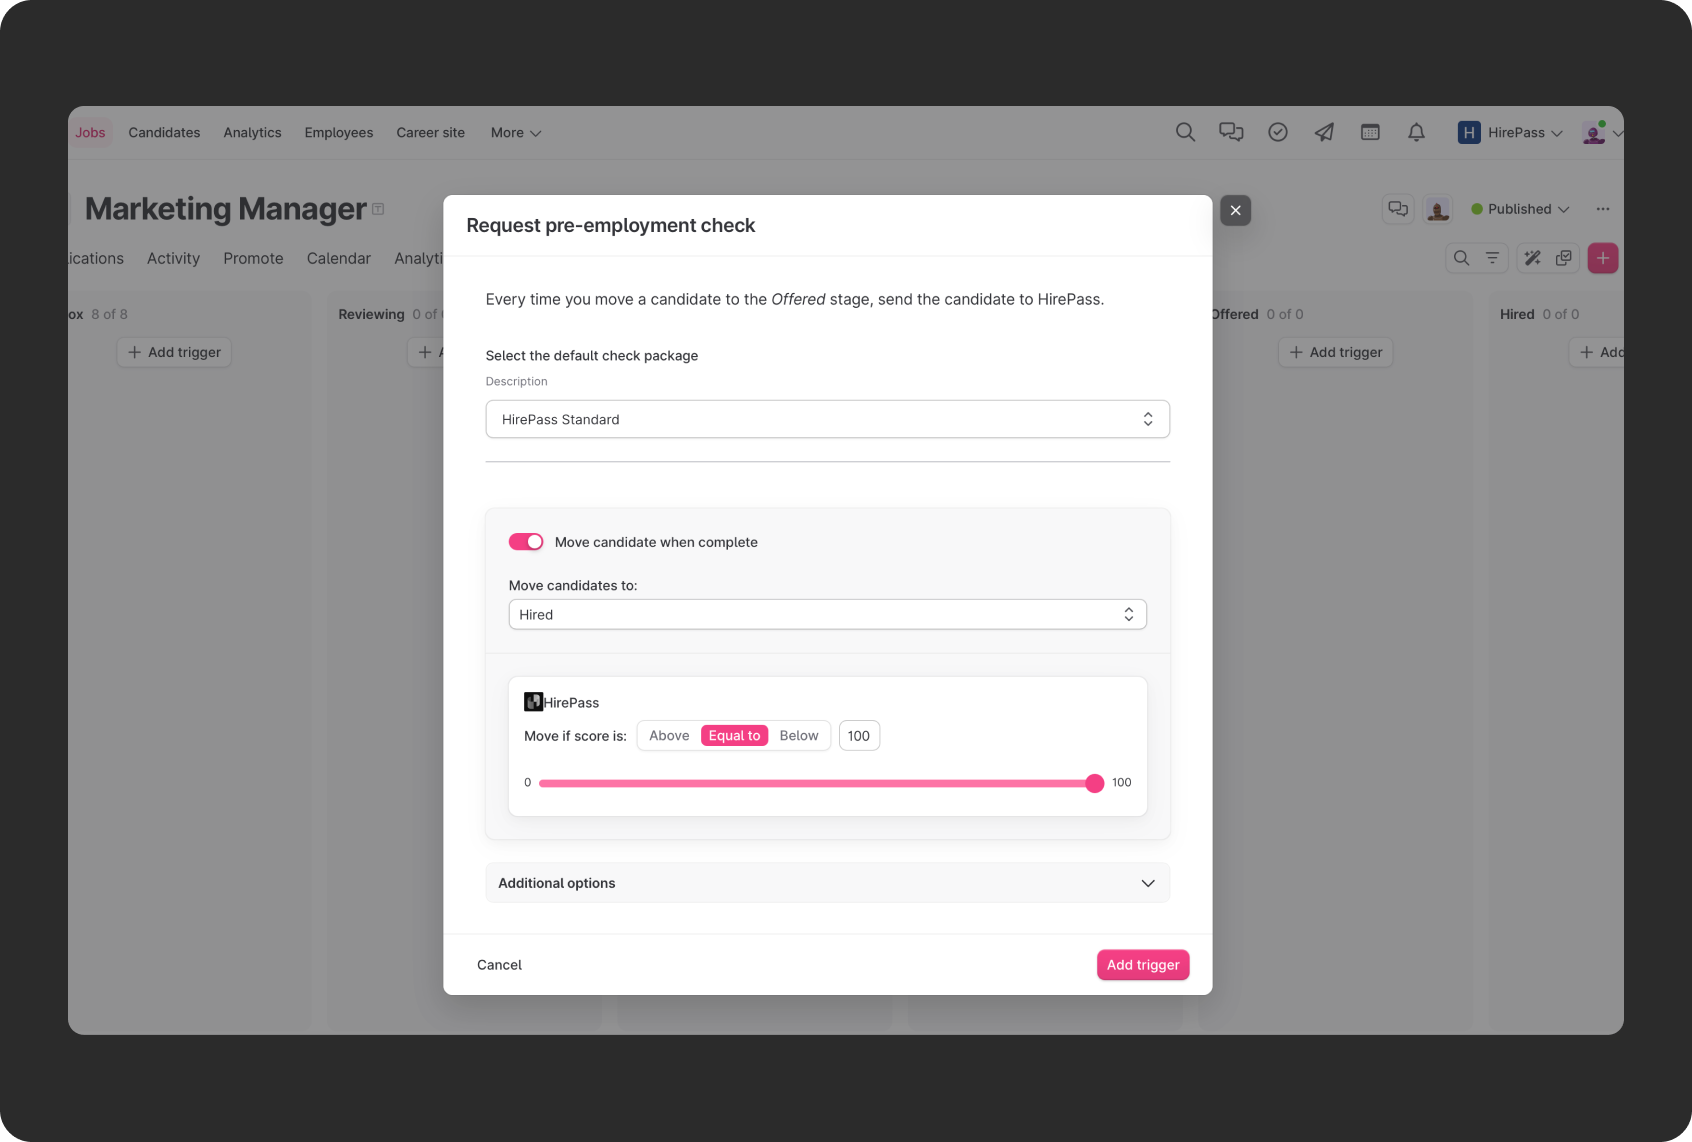Click the recruiter avatar beside Published status

tap(1438, 209)
